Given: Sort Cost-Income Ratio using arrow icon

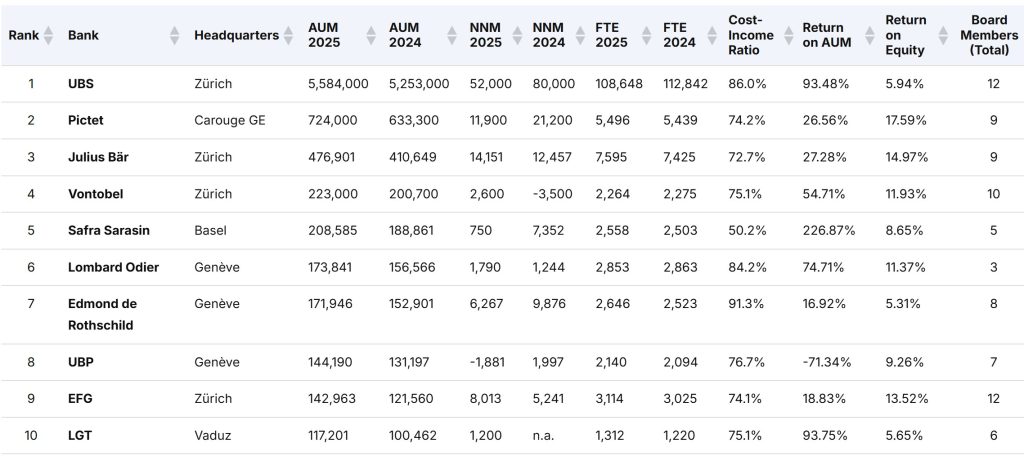Looking at the screenshot, I should click(789, 35).
